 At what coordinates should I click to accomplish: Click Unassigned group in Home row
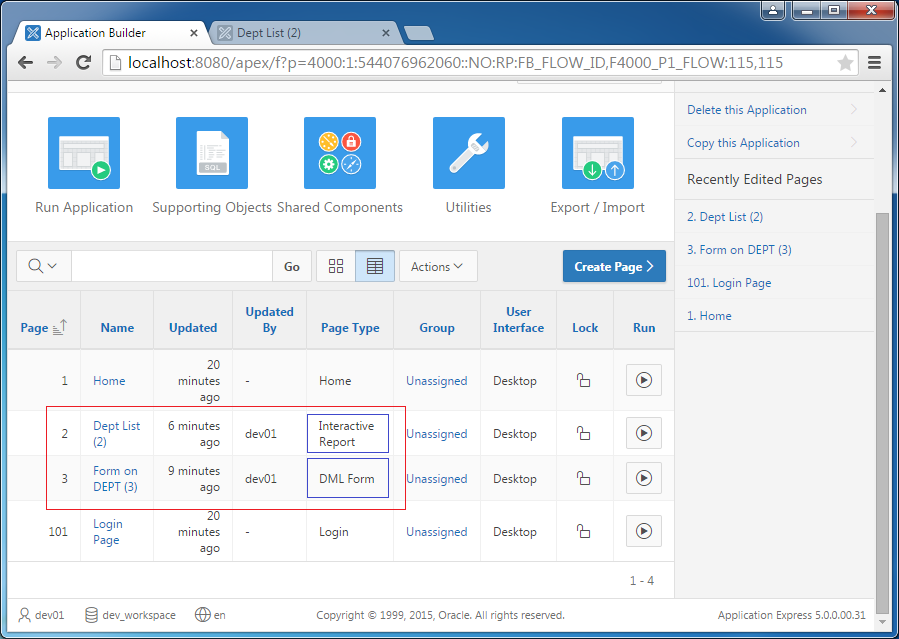point(436,381)
